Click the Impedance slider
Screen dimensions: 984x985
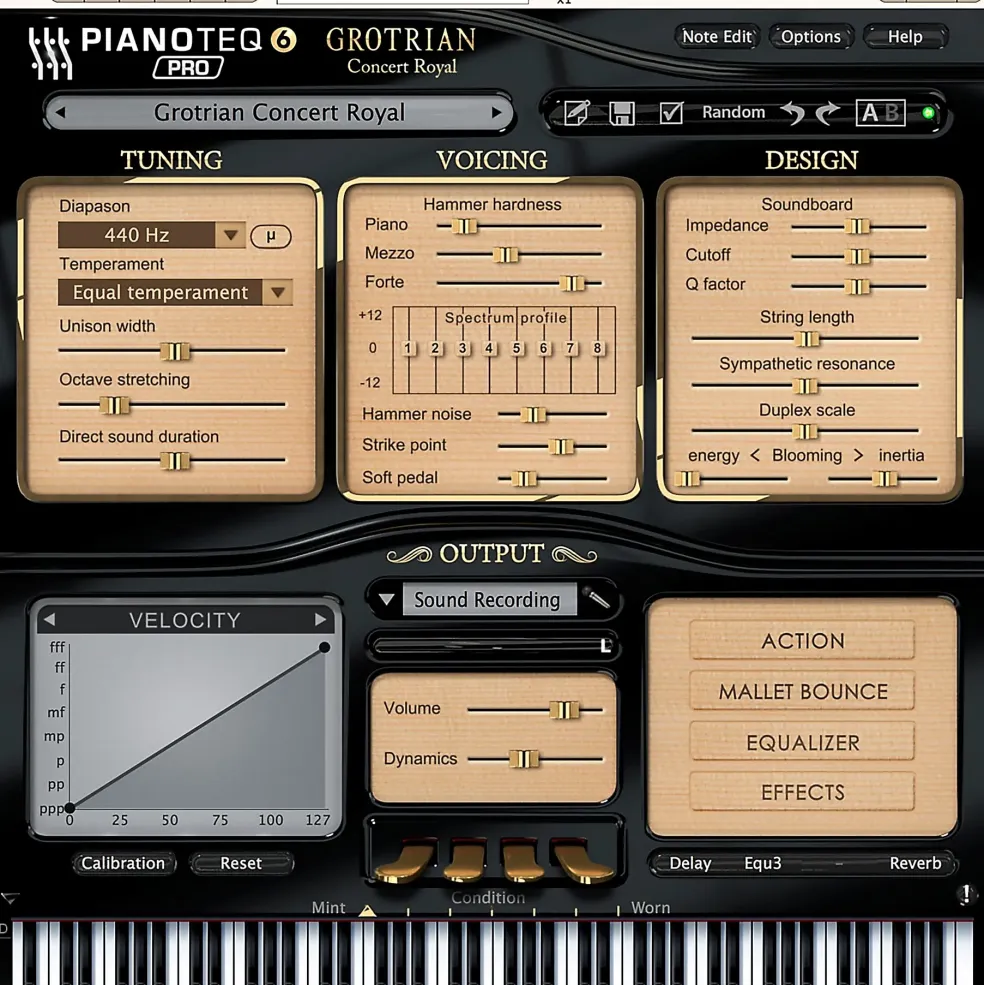858,226
